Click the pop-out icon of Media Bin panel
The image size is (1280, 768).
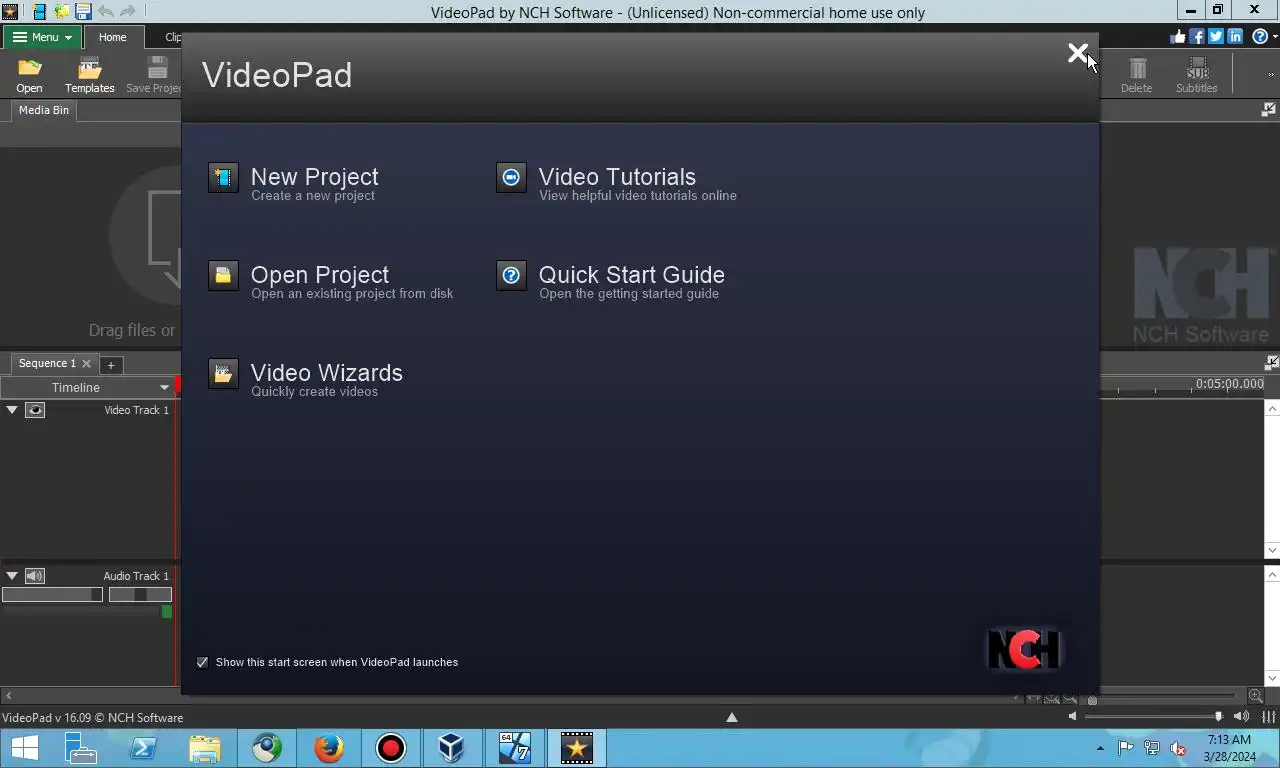pos(1269,110)
